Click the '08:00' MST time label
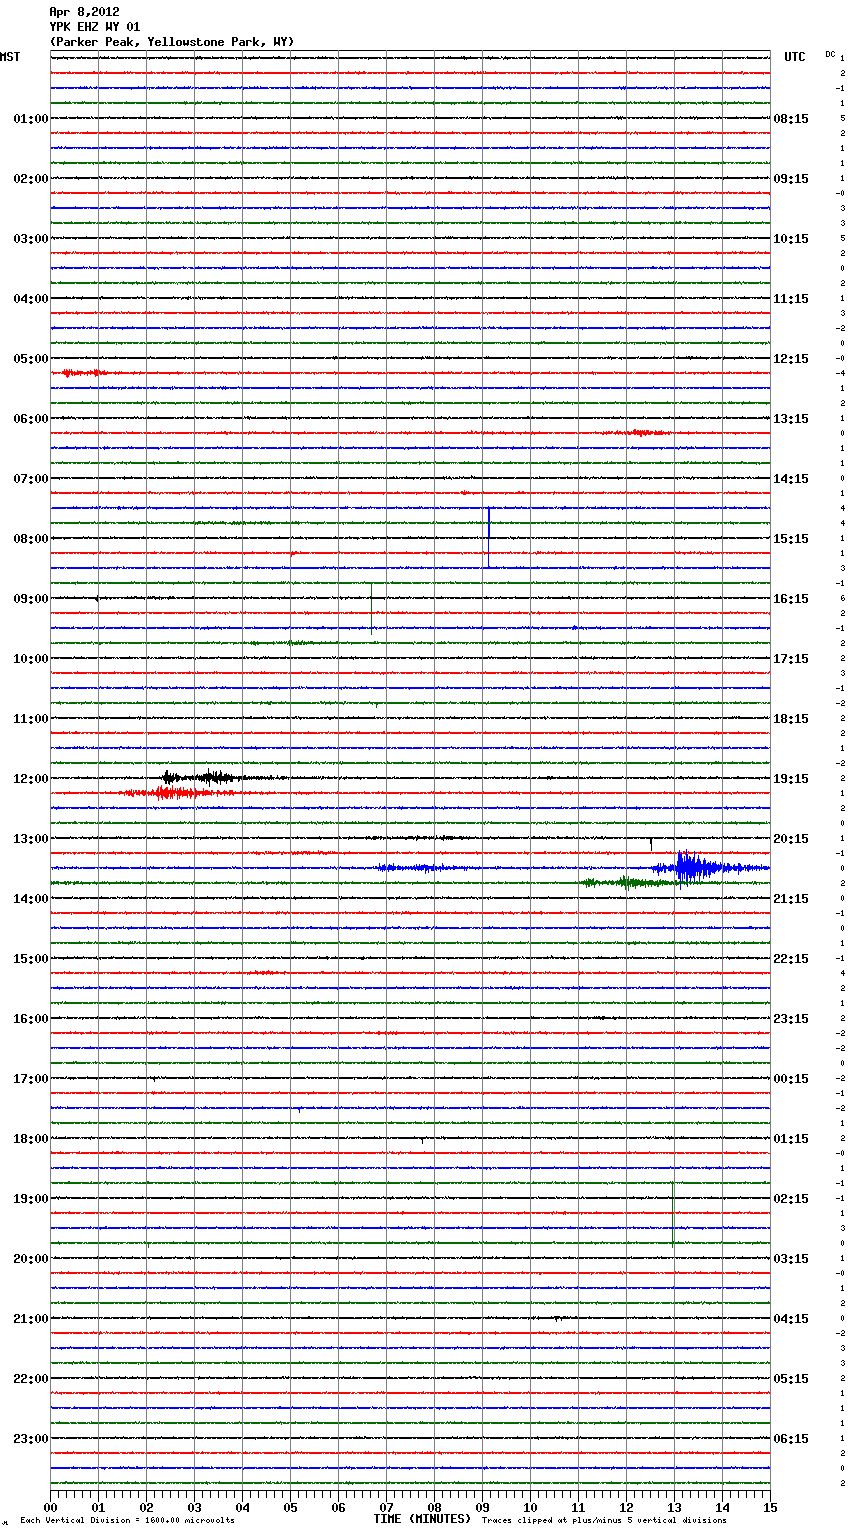The image size is (850, 1534). pos(31,539)
